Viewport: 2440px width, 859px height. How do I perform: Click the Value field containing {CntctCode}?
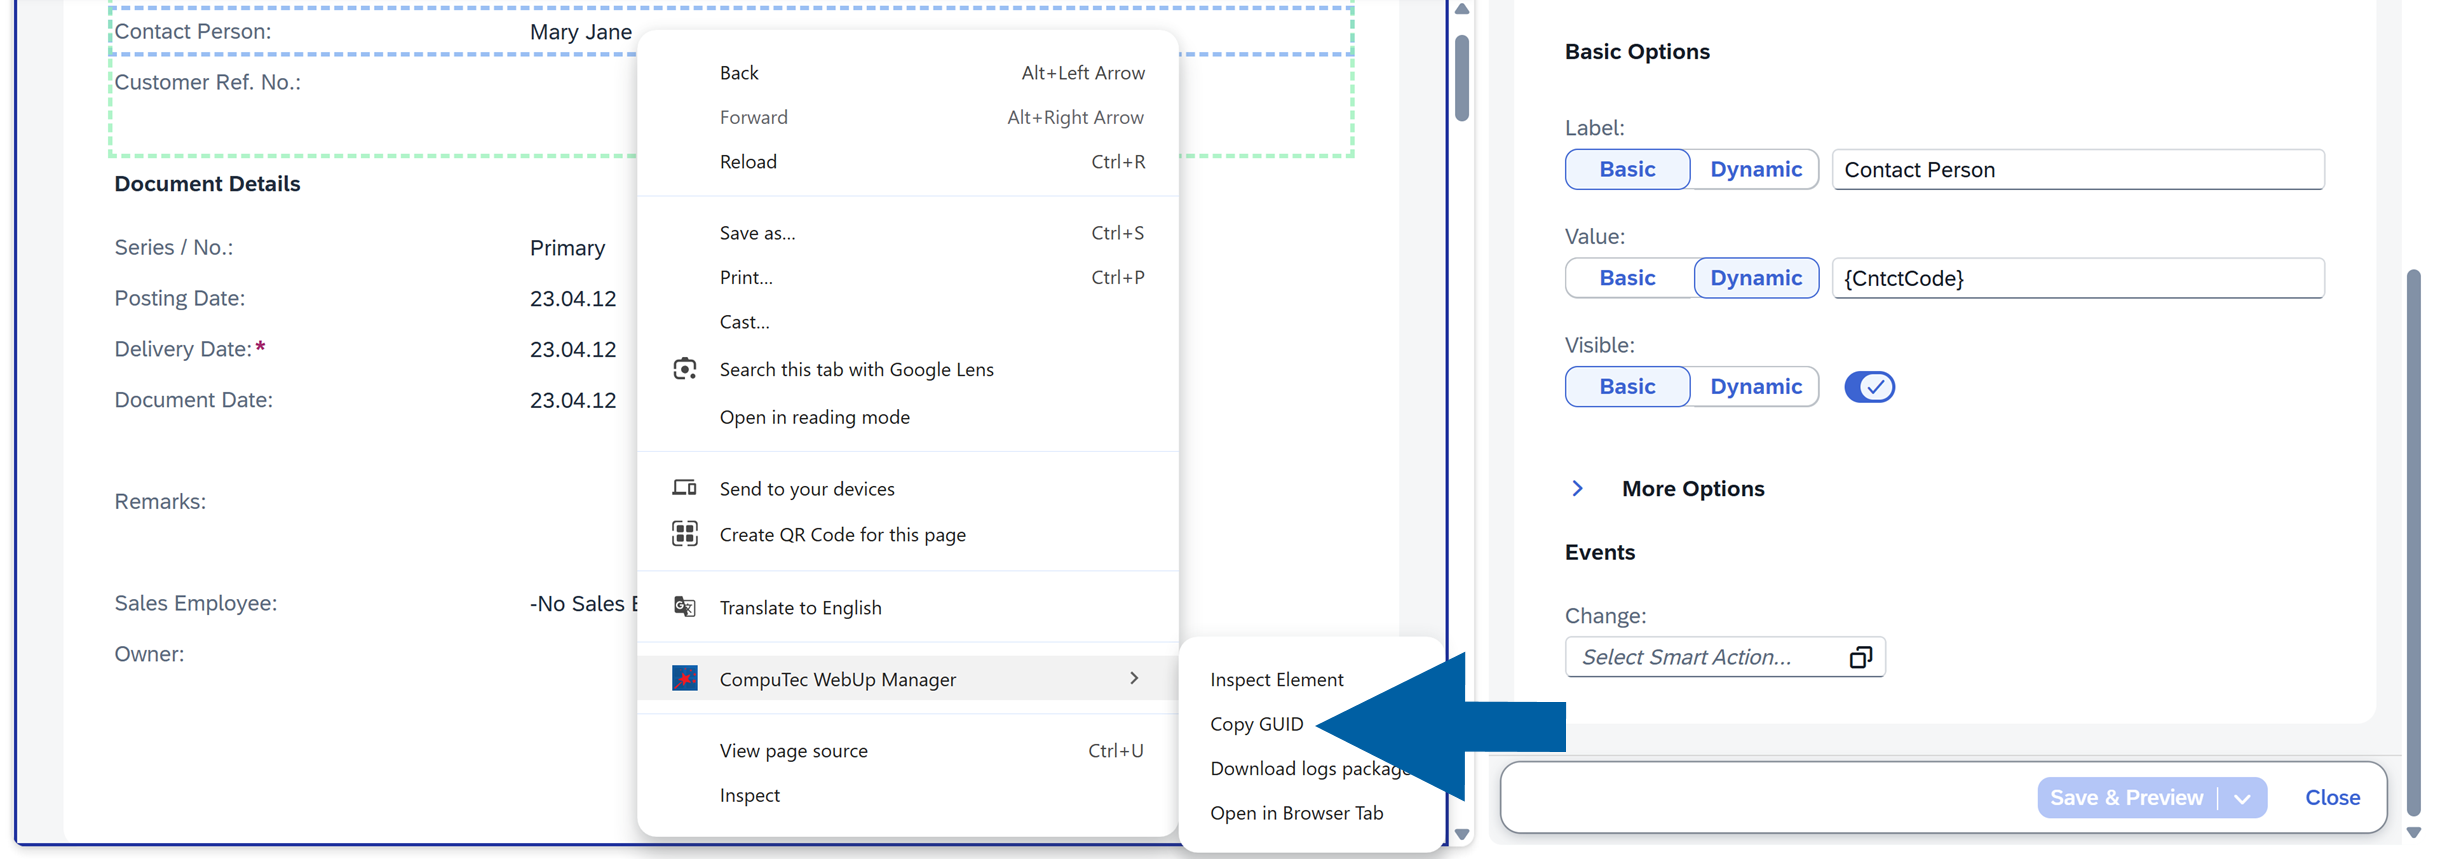(x=2078, y=278)
